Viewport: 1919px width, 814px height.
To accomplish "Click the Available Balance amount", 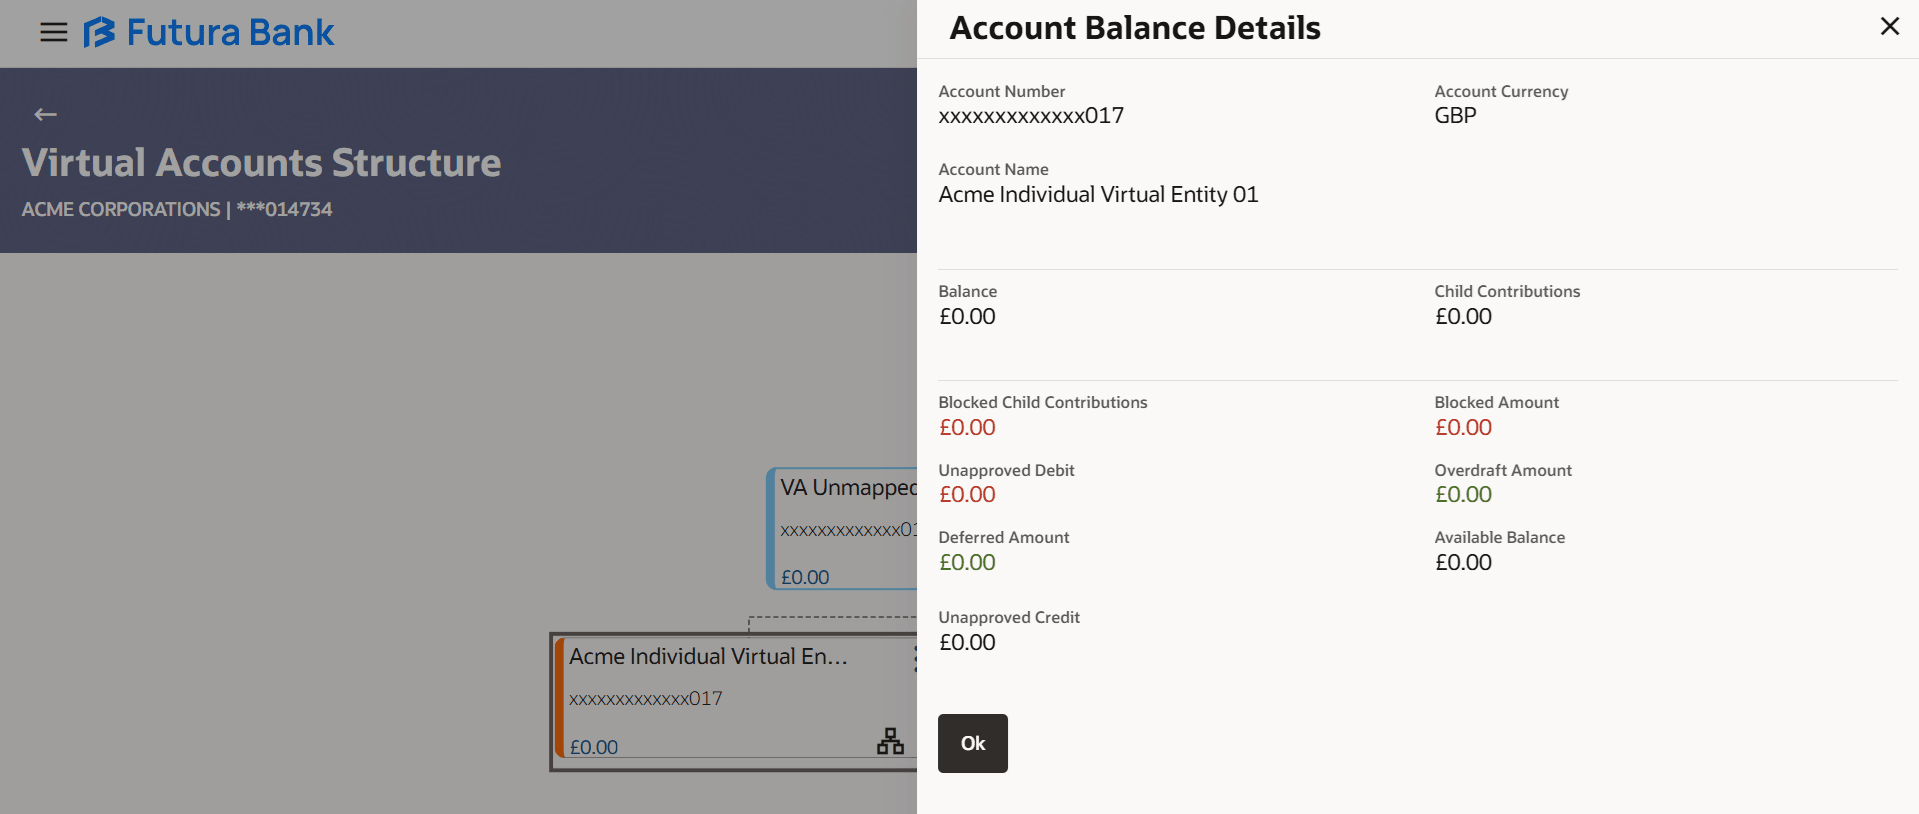I will pos(1463,563).
